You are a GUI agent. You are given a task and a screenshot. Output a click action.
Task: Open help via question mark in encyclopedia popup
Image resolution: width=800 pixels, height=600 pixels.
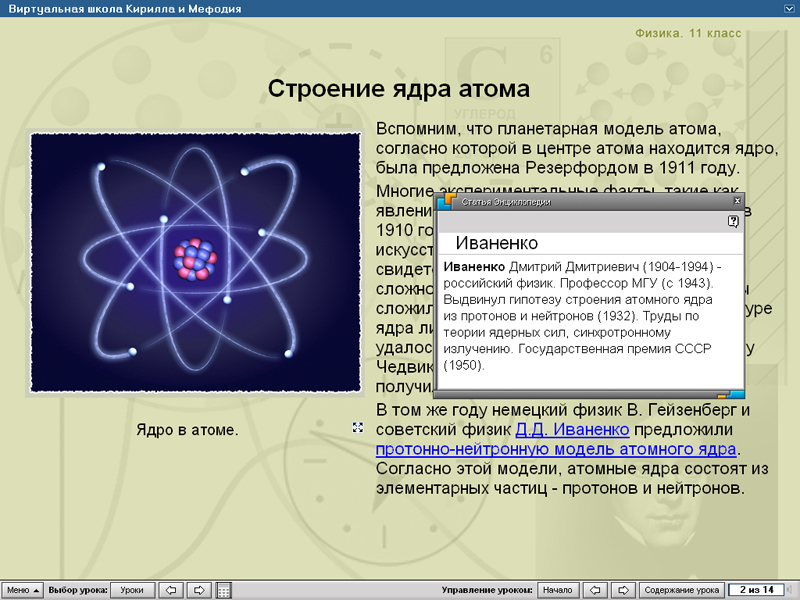click(734, 221)
